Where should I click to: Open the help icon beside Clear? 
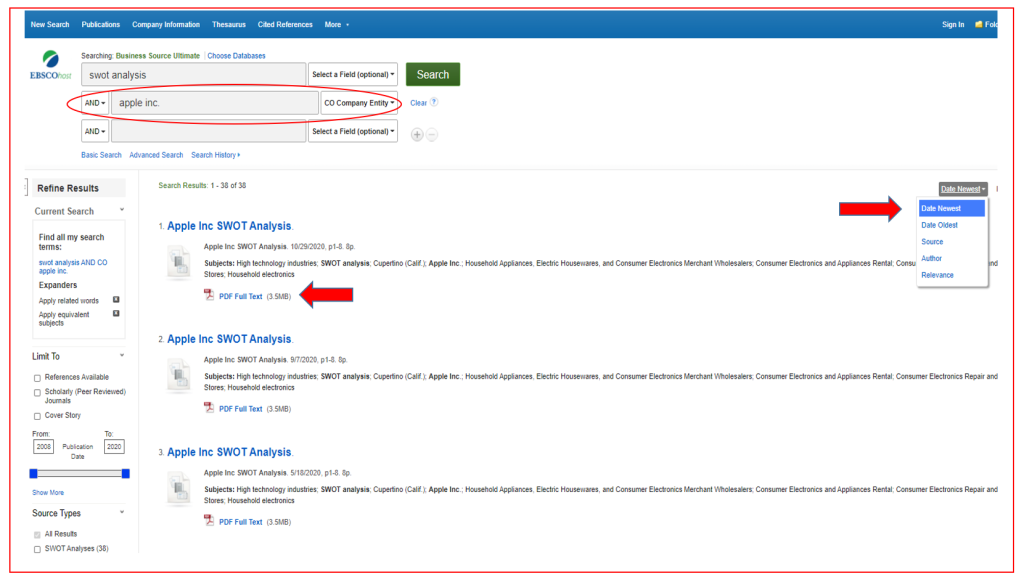click(x=434, y=102)
